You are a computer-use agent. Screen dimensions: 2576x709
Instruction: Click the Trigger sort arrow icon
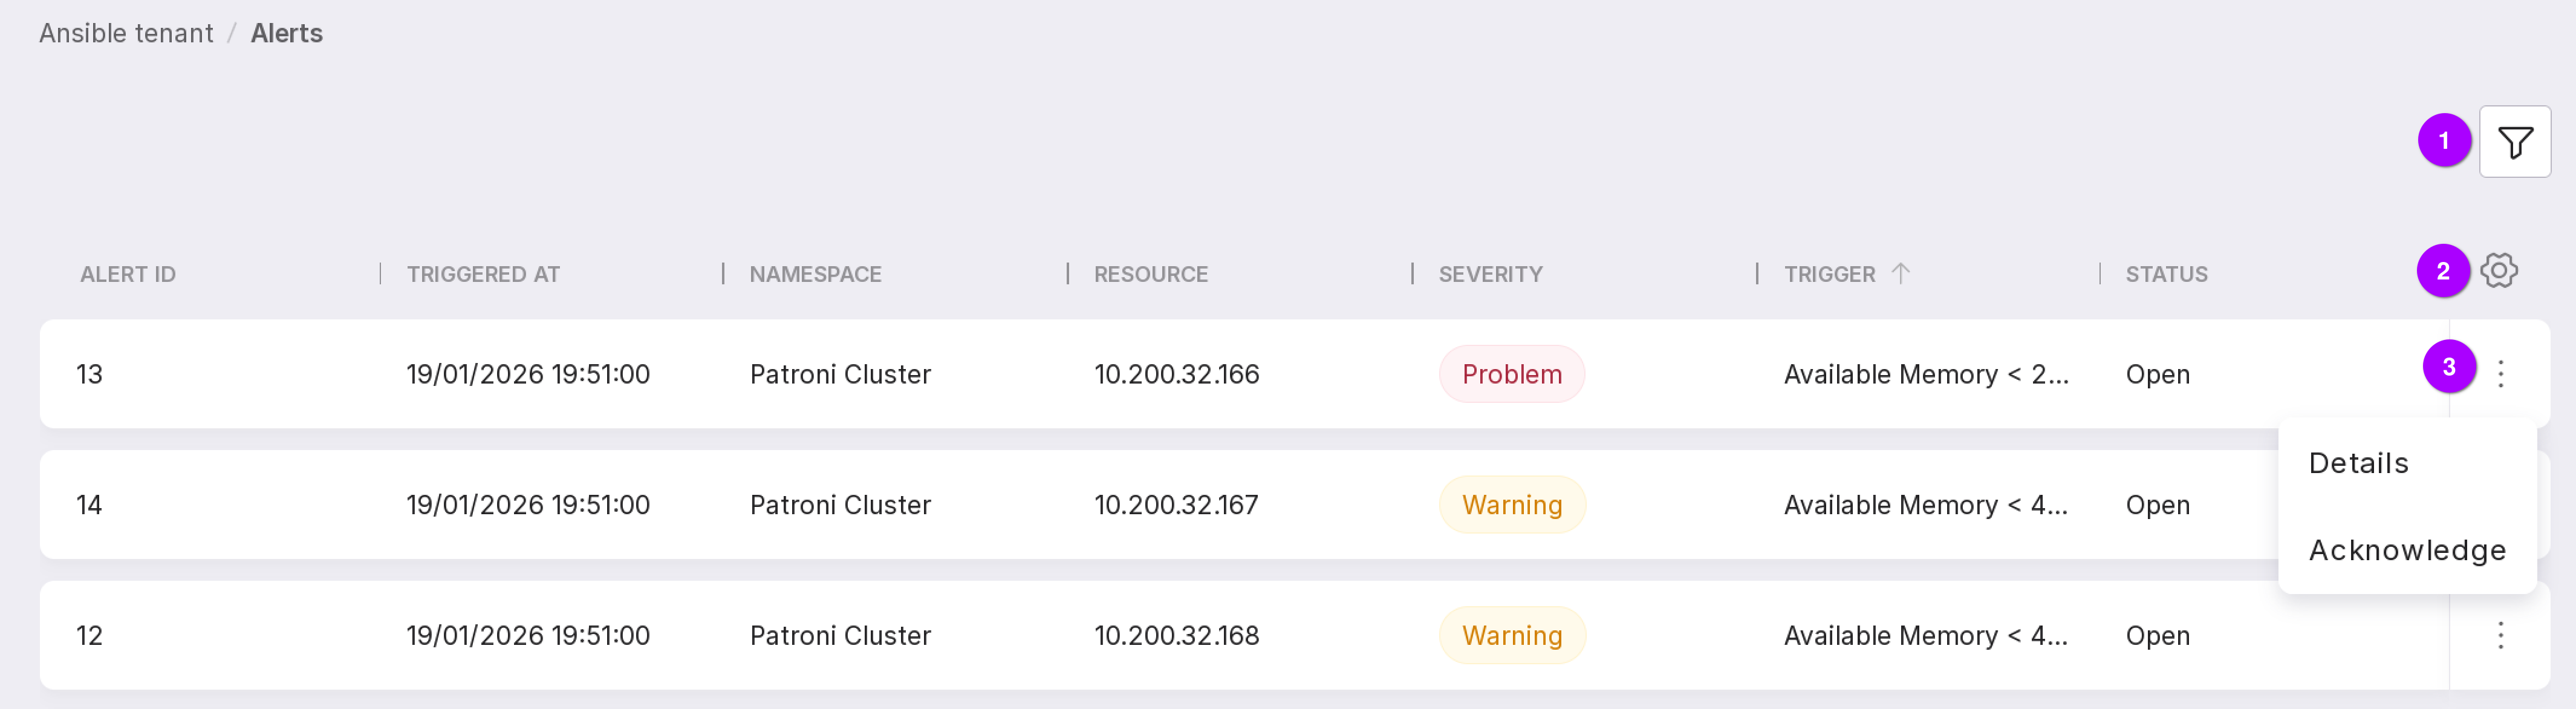coord(1901,273)
